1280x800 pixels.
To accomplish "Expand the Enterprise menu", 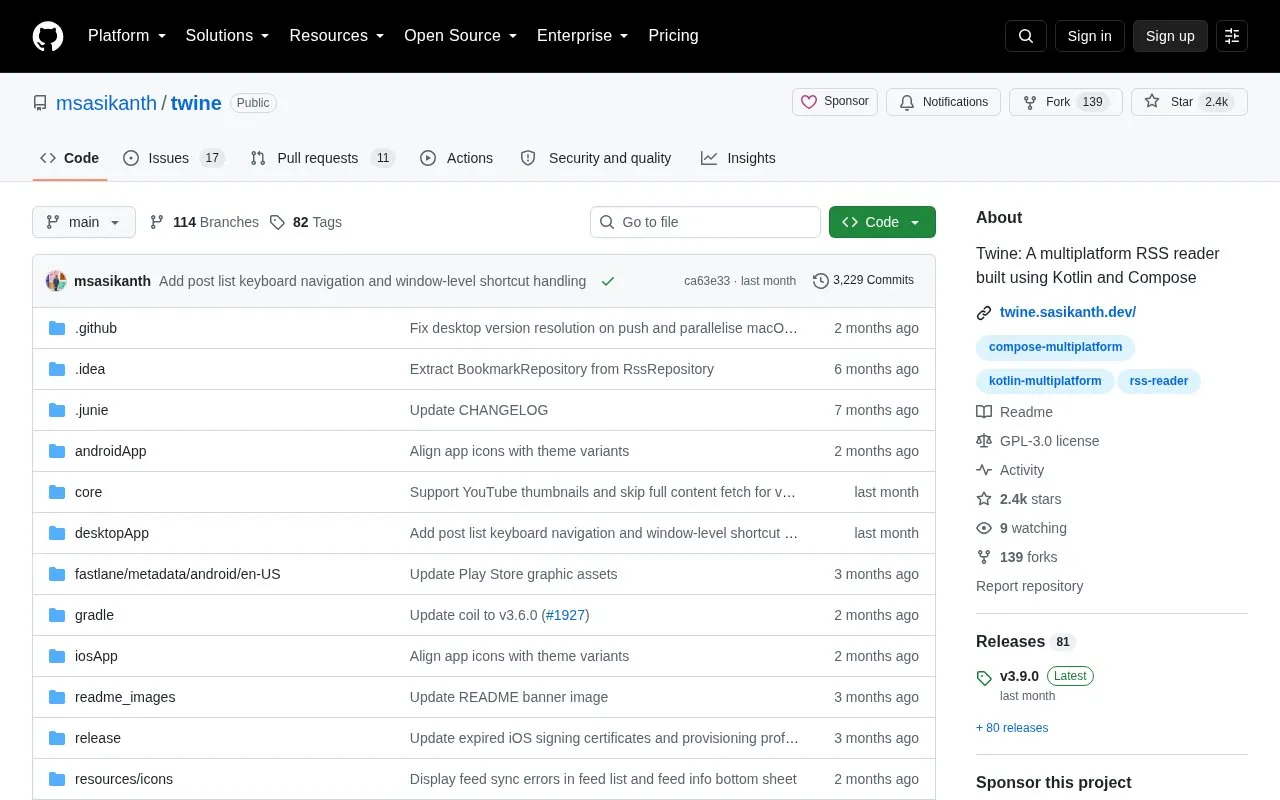I will (x=583, y=36).
